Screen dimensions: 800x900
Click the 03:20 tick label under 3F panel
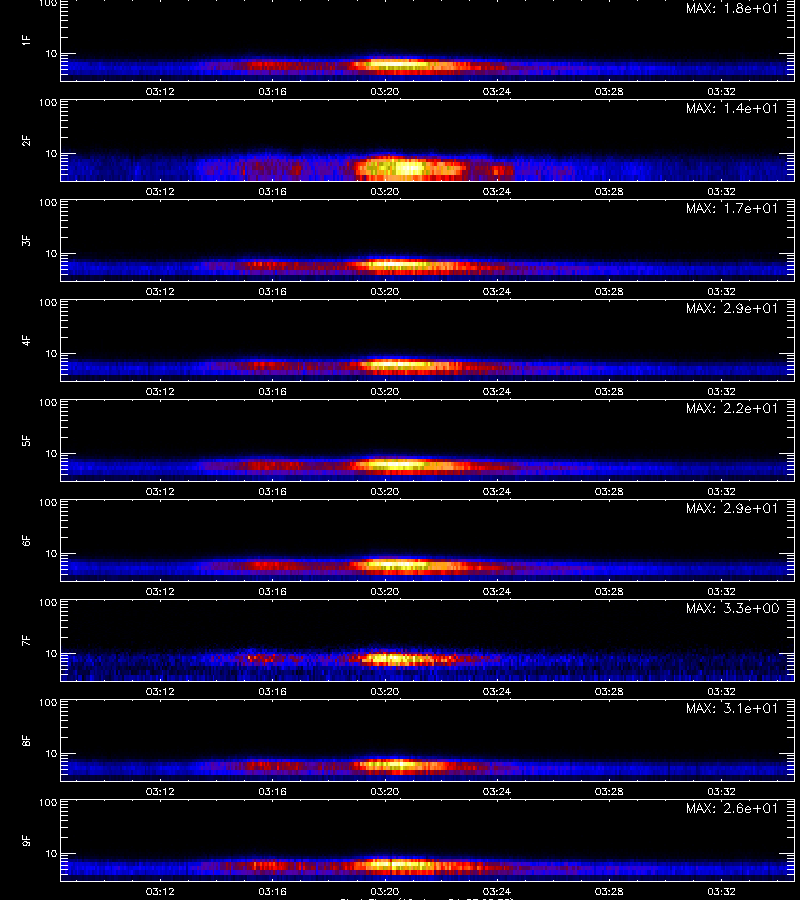[x=385, y=291]
